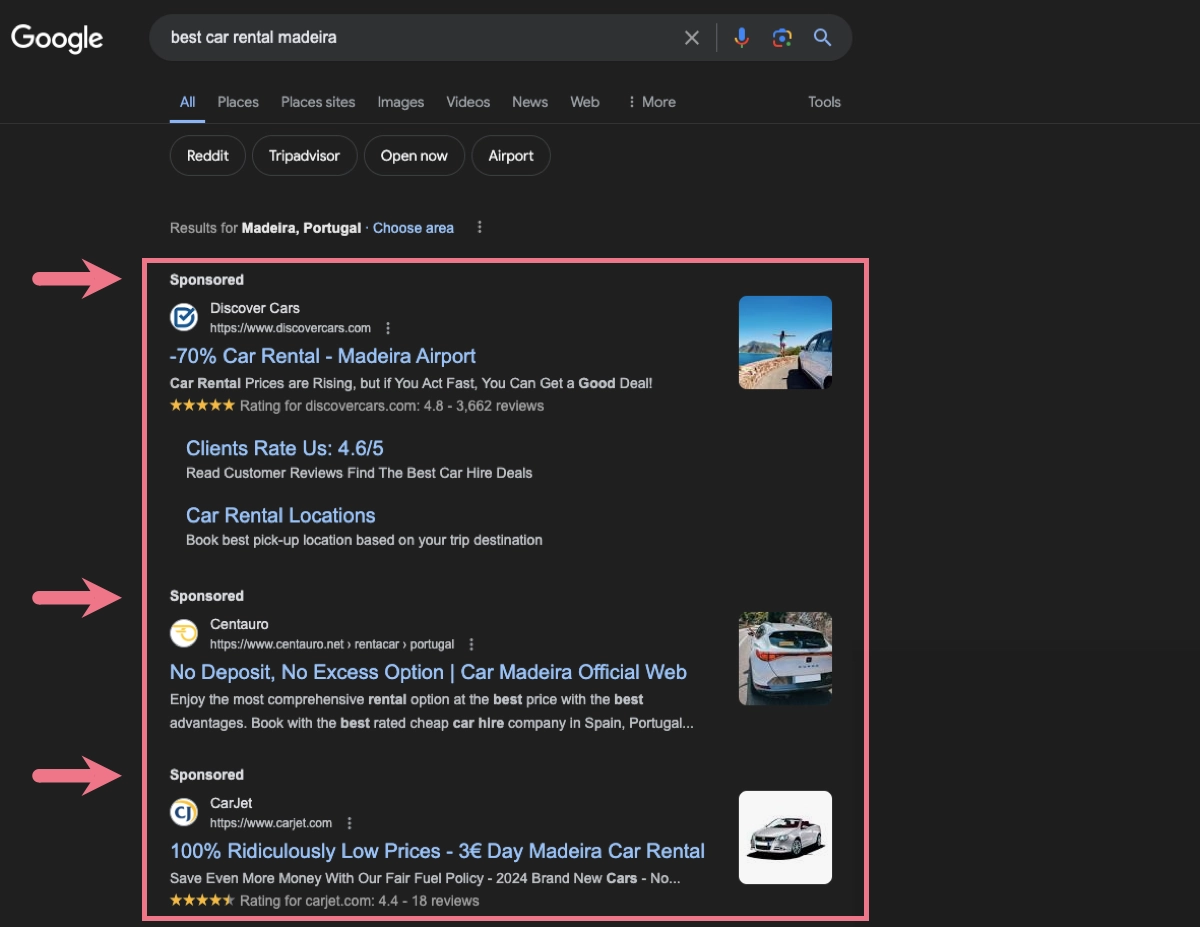Viewport: 1200px width, 927px height.
Task: Open the three-dot menu on the Discover Cars ad
Action: click(x=388, y=327)
